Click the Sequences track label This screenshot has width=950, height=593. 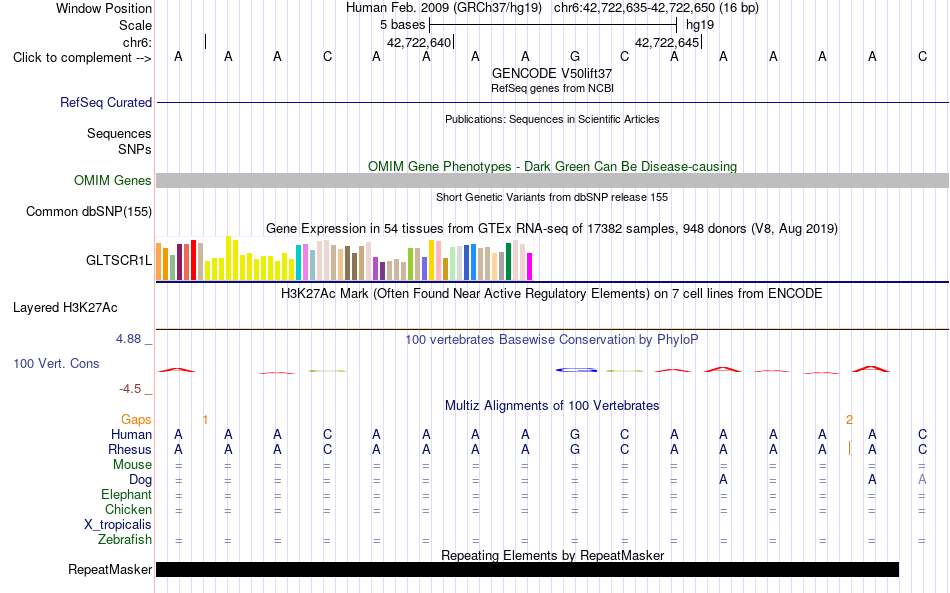pos(119,133)
